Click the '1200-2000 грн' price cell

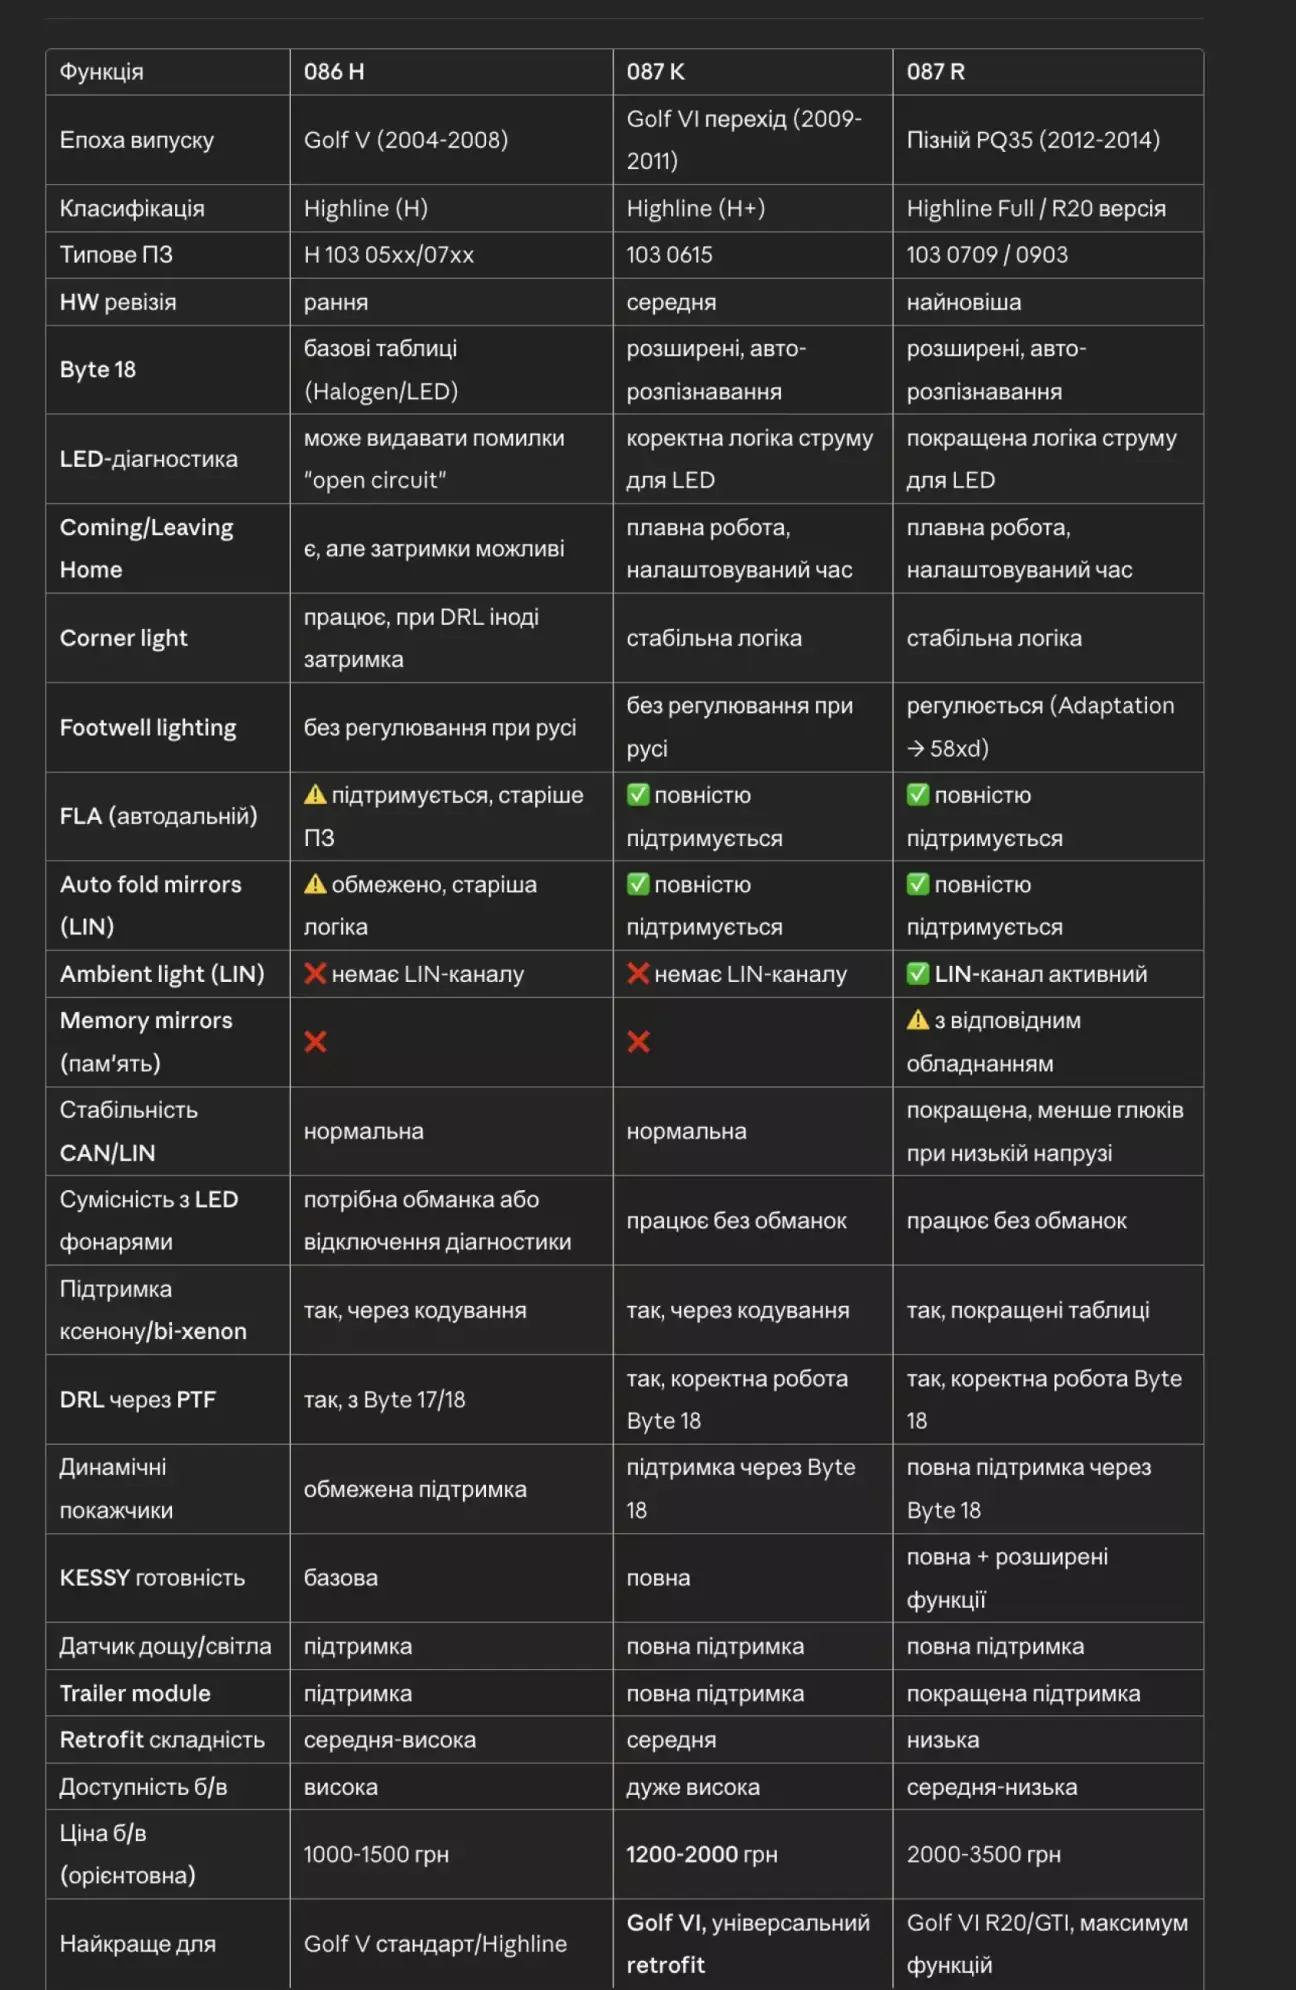[x=701, y=1854]
